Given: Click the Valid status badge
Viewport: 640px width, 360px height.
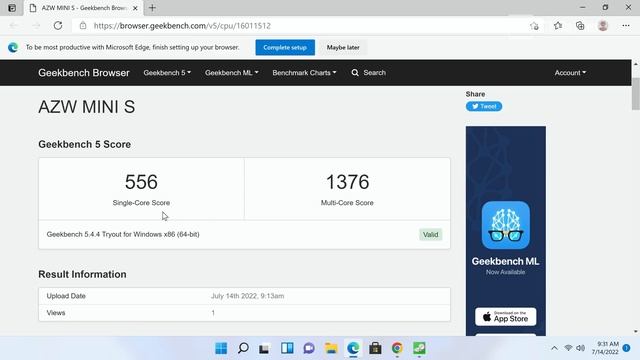Looking at the screenshot, I should click(x=430, y=235).
